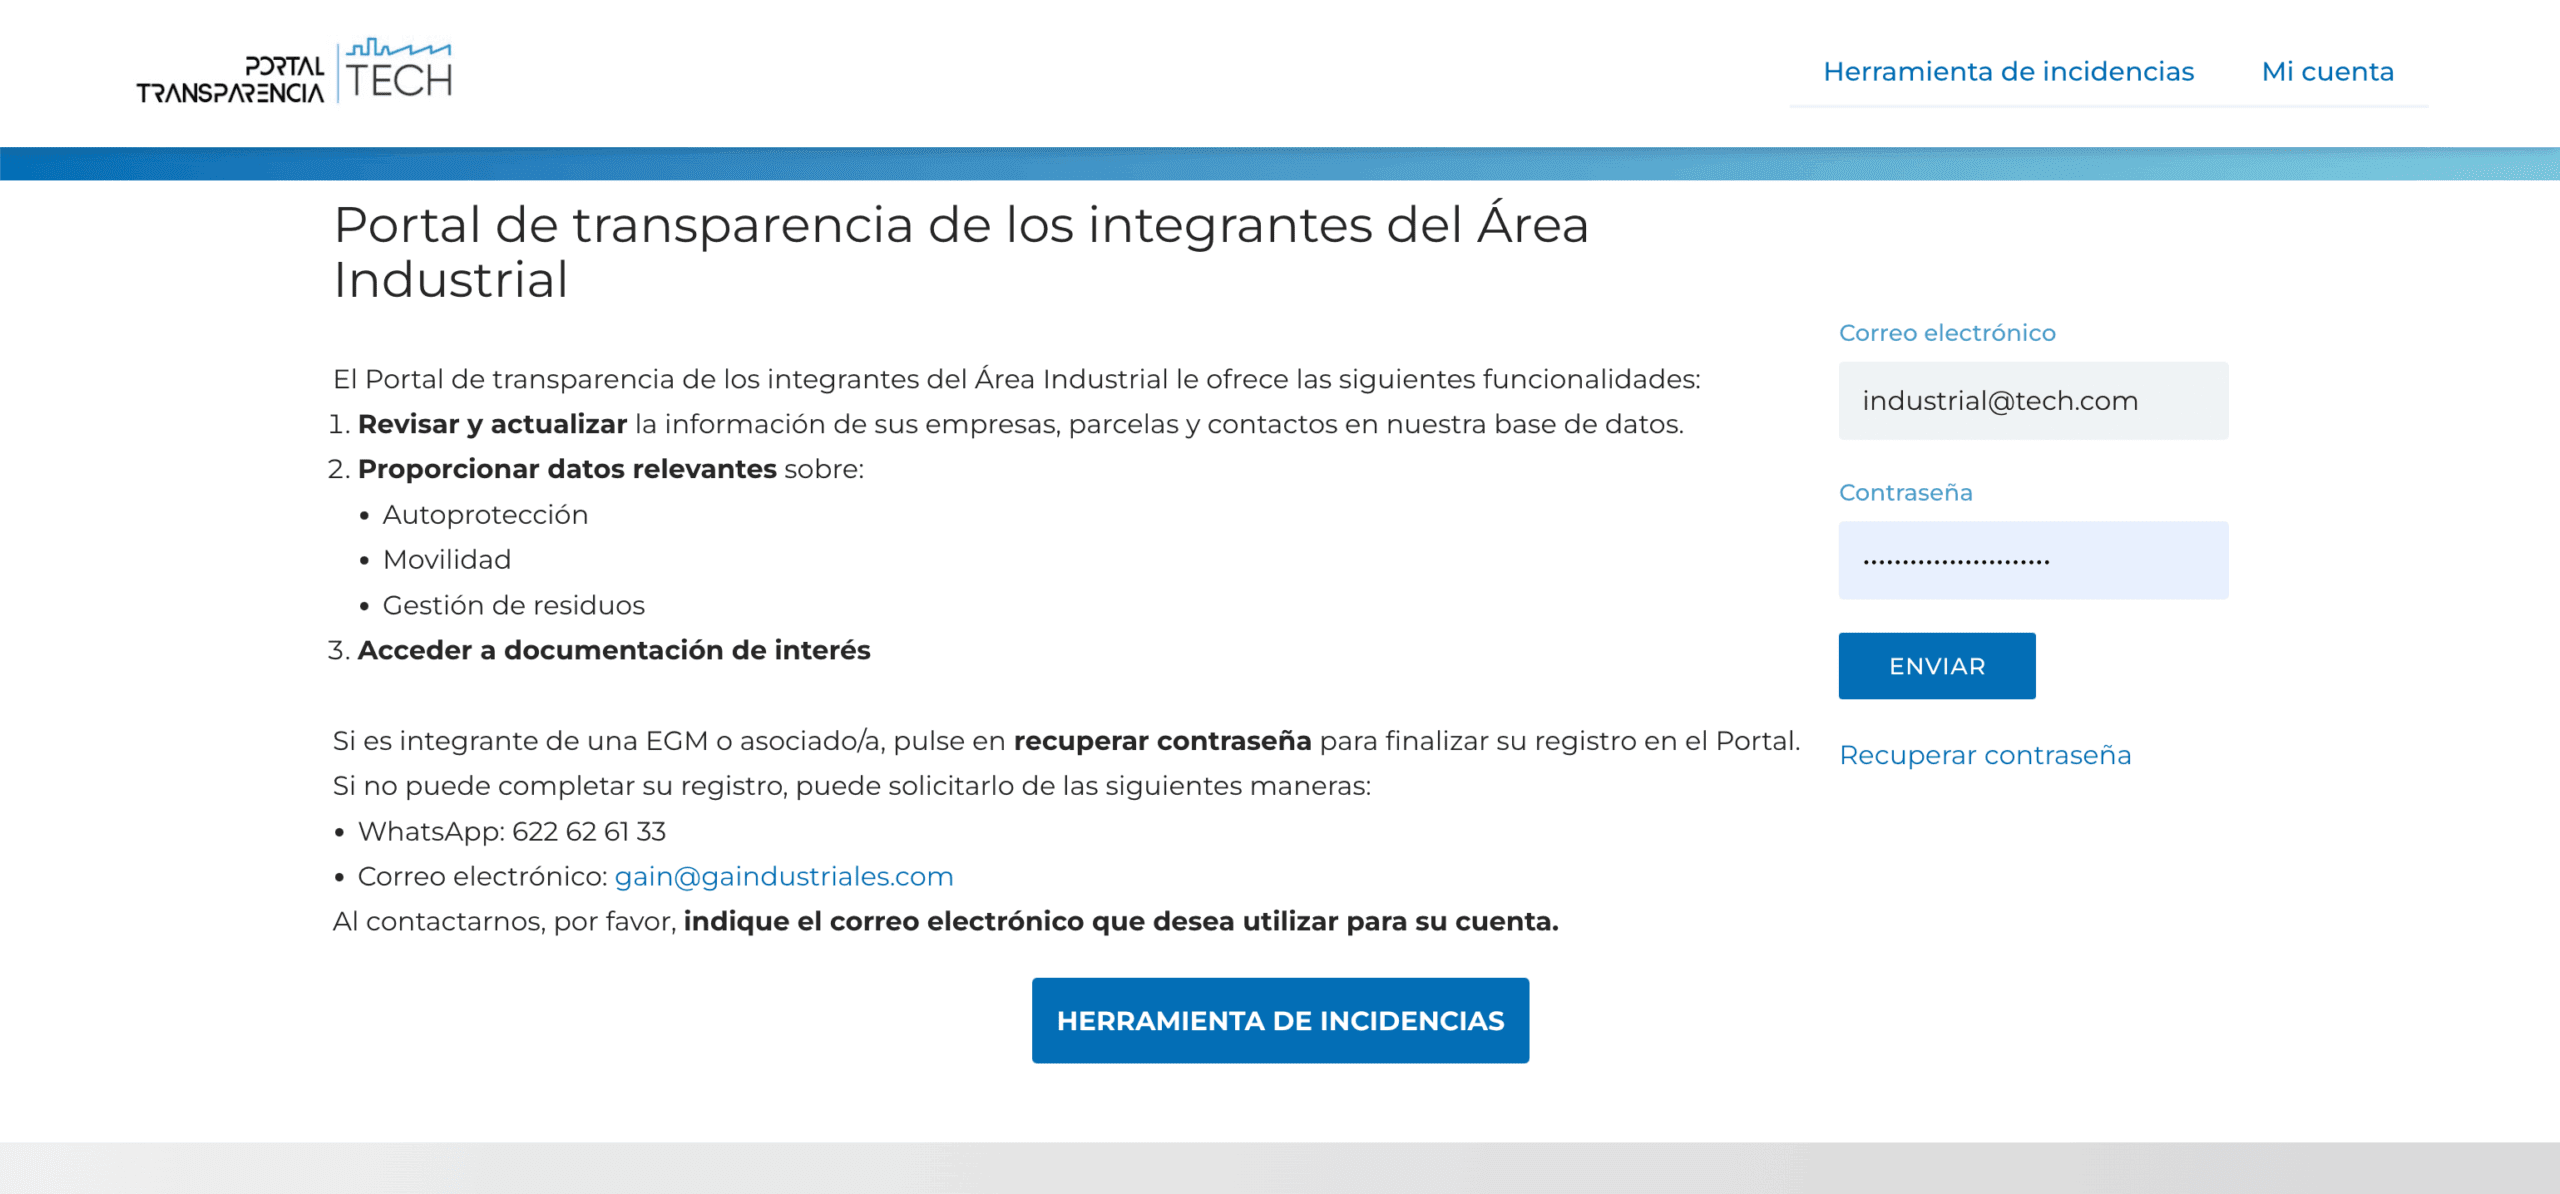Viewport: 2560px width, 1194px height.
Task: Select the Contraseña password field
Action: [2032, 560]
